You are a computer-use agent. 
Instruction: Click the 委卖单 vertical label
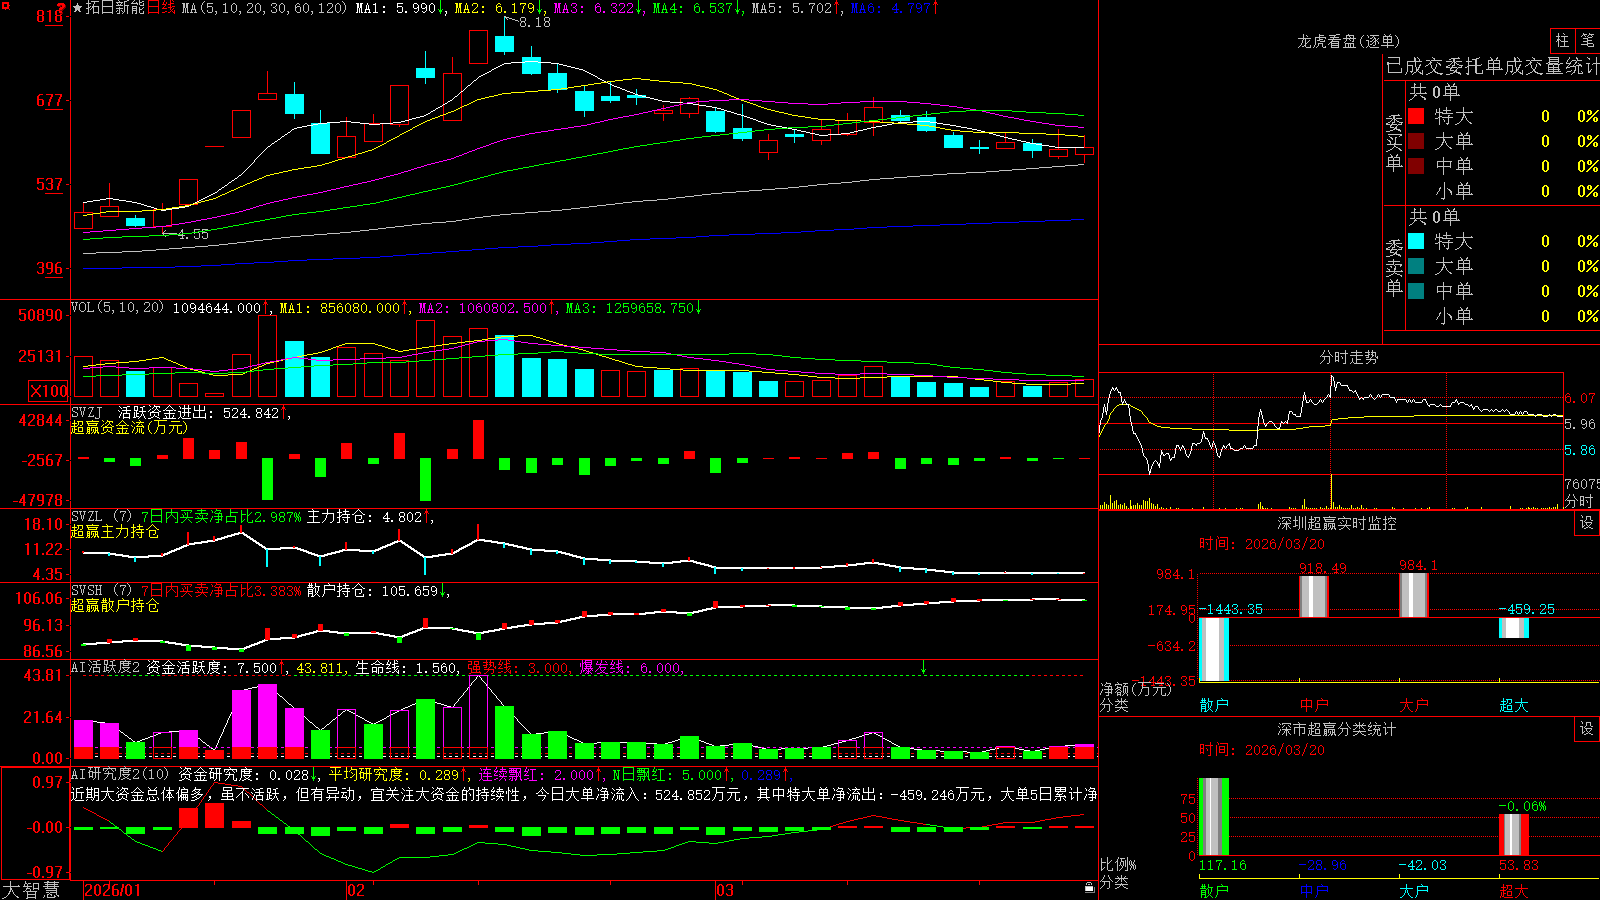point(1394,267)
